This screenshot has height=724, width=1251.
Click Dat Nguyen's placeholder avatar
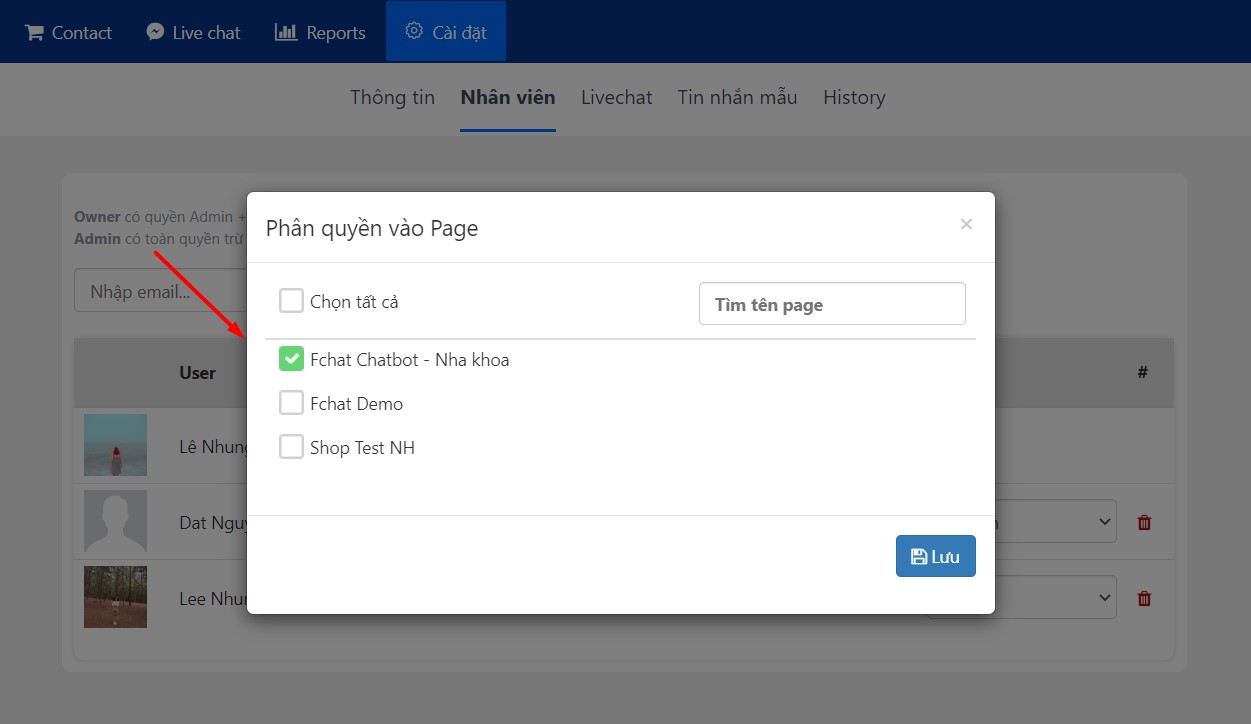point(115,521)
